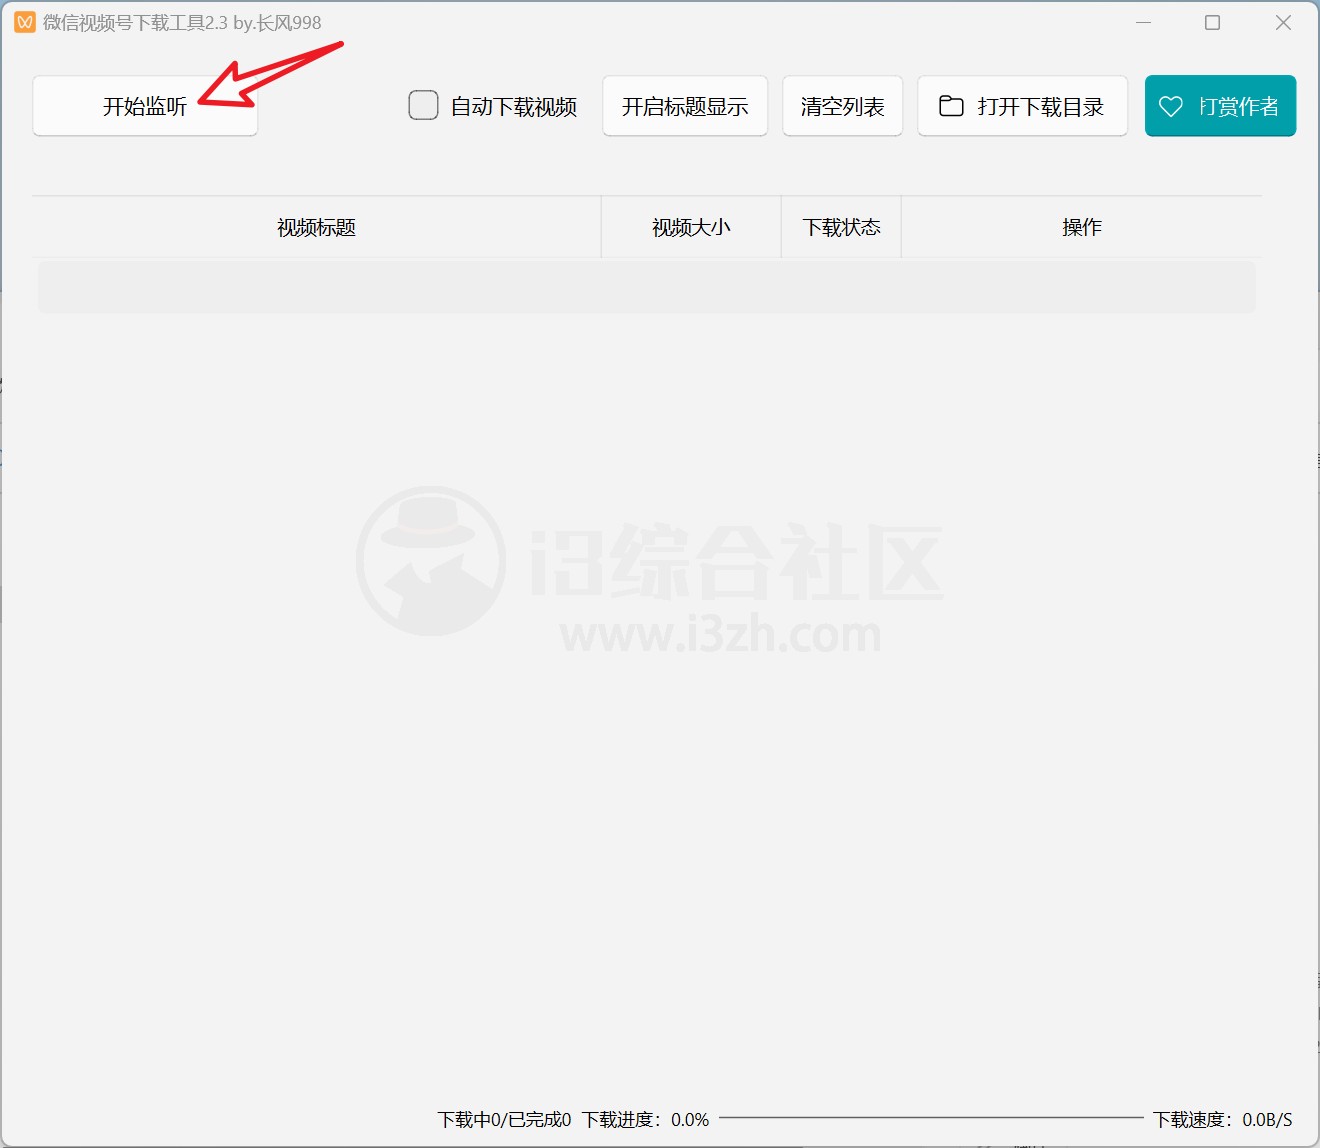The image size is (1320, 1148).
Task: Click the 操作 column header
Action: tap(1080, 227)
